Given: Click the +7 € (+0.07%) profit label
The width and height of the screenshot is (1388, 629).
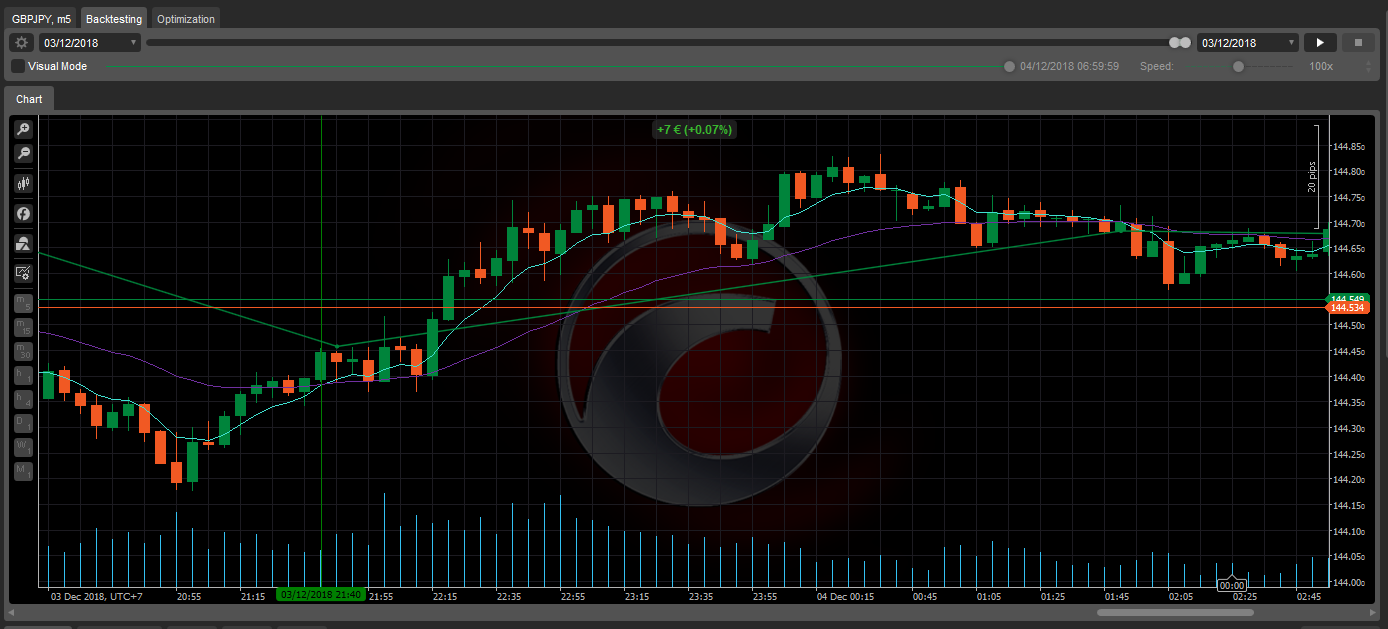Looking at the screenshot, I should pyautogui.click(x=694, y=130).
